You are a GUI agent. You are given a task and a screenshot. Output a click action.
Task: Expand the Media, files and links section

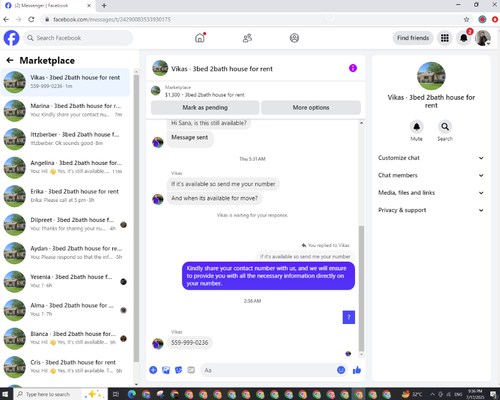click(x=431, y=193)
